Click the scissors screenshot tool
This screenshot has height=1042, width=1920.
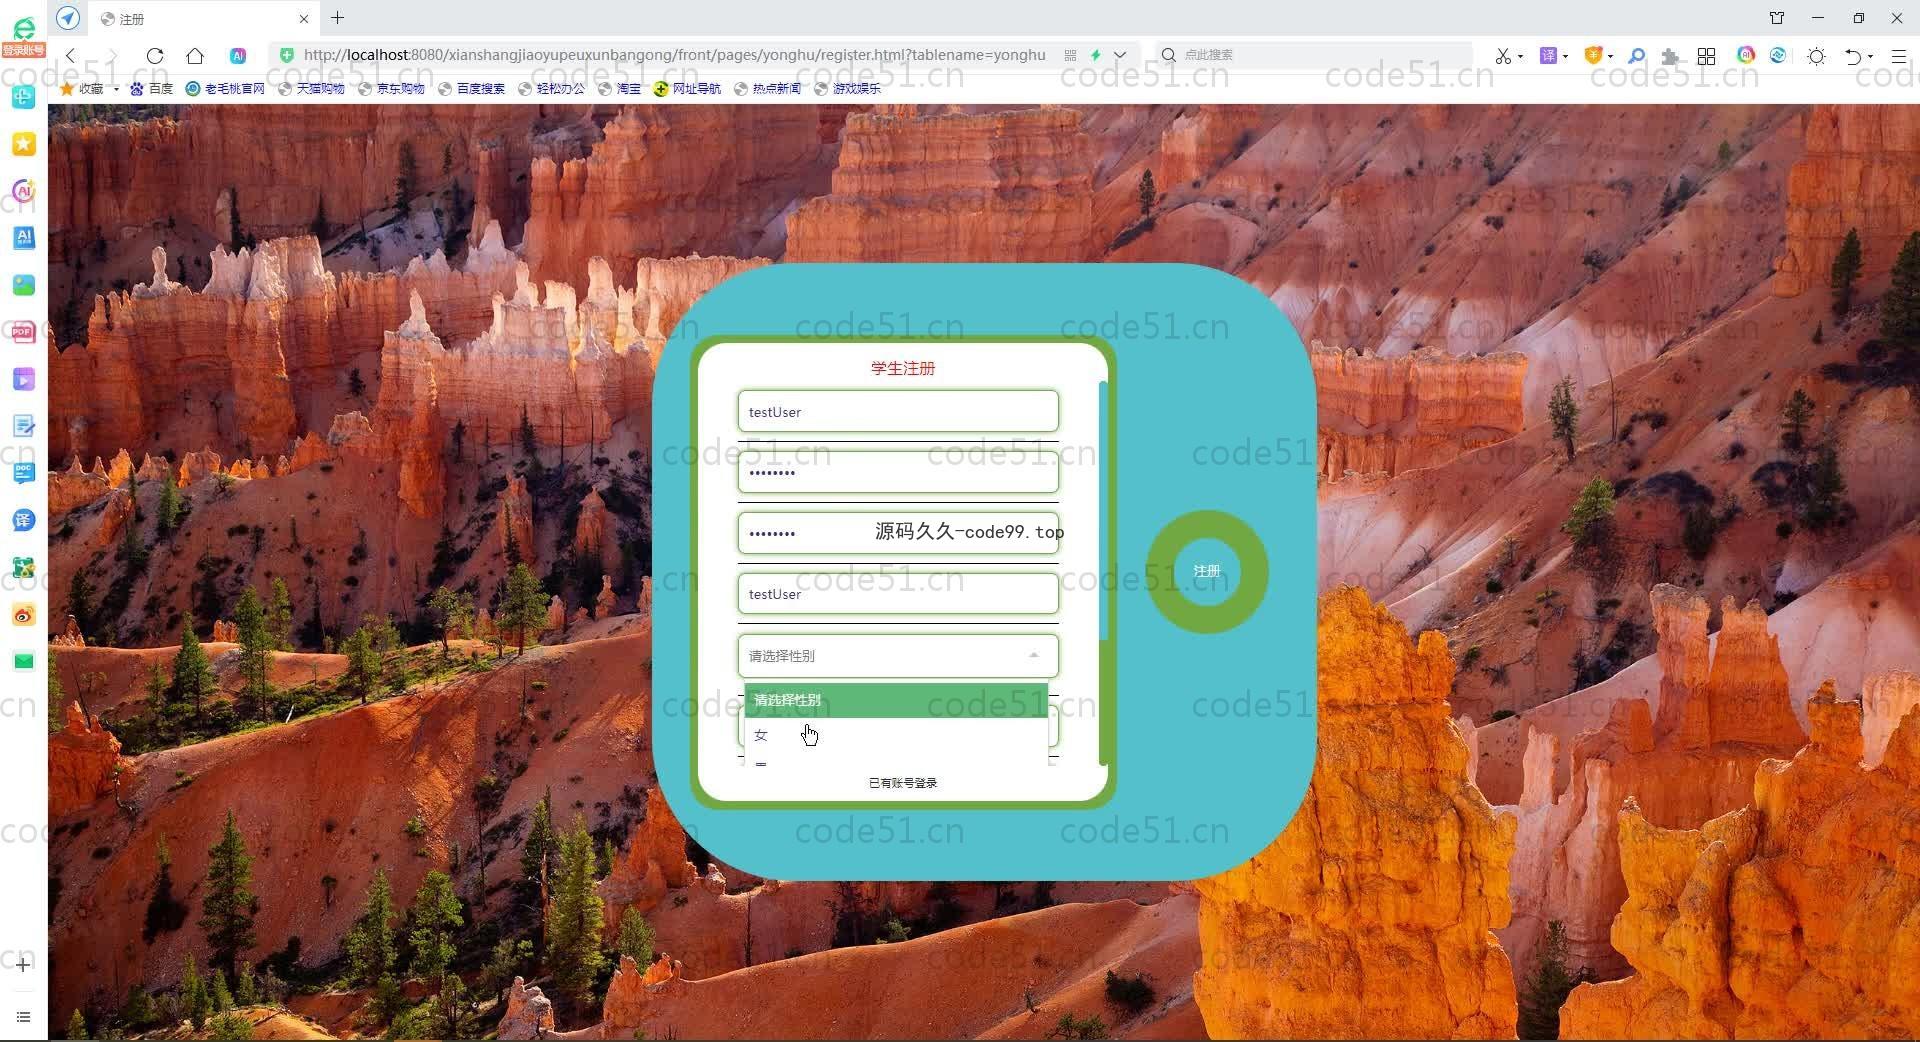pos(1503,56)
